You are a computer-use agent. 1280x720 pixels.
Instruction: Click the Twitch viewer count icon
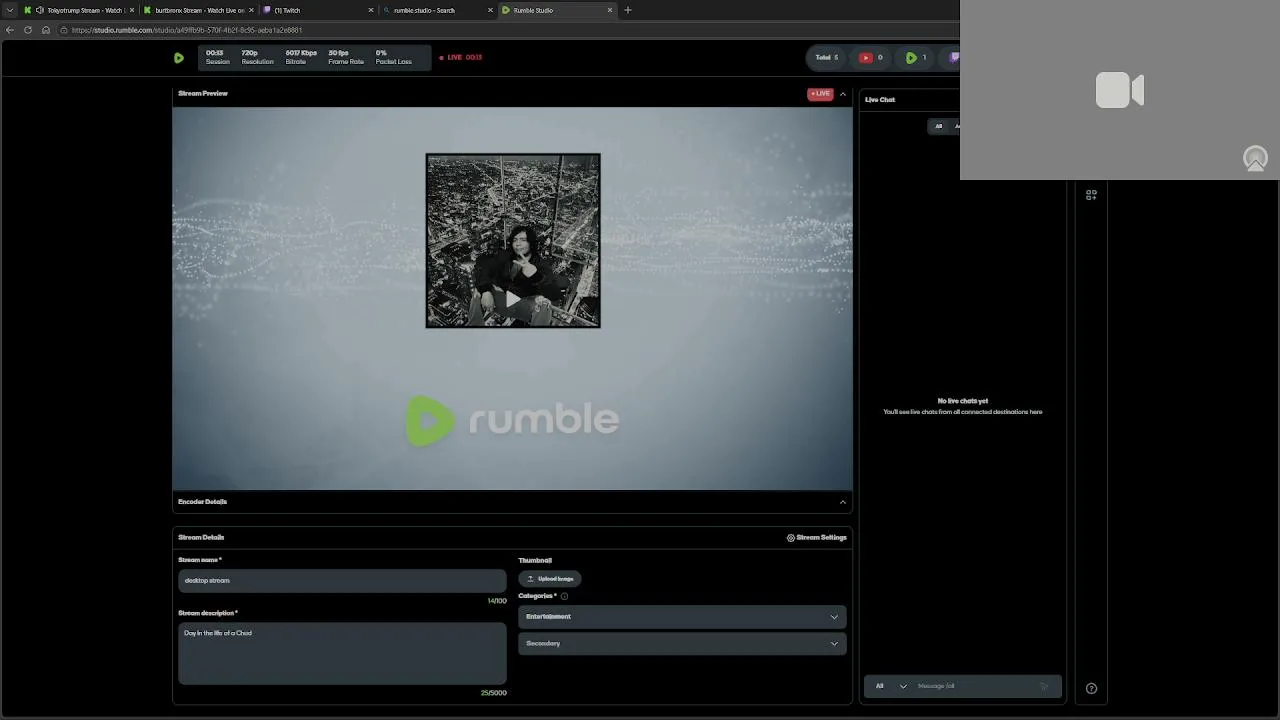(954, 58)
